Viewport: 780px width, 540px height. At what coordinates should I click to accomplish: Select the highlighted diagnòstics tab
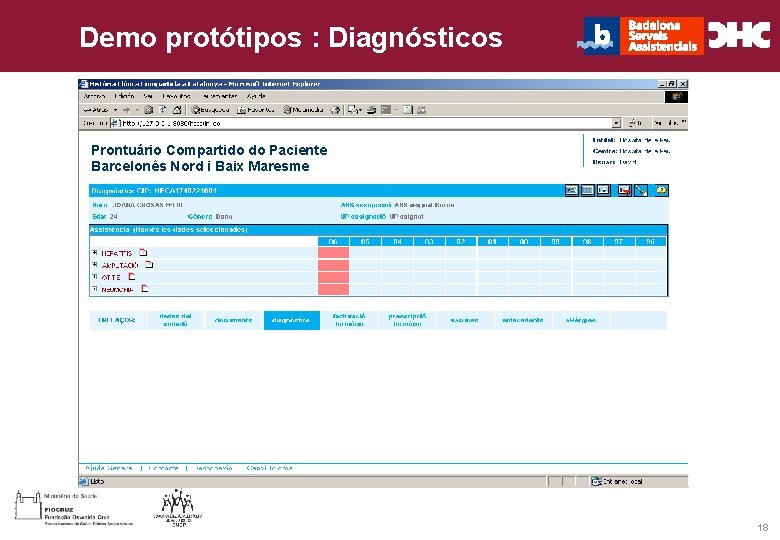coord(292,320)
